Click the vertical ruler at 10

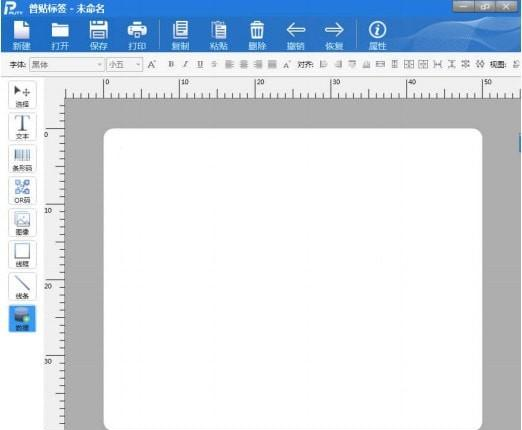pos(48,211)
